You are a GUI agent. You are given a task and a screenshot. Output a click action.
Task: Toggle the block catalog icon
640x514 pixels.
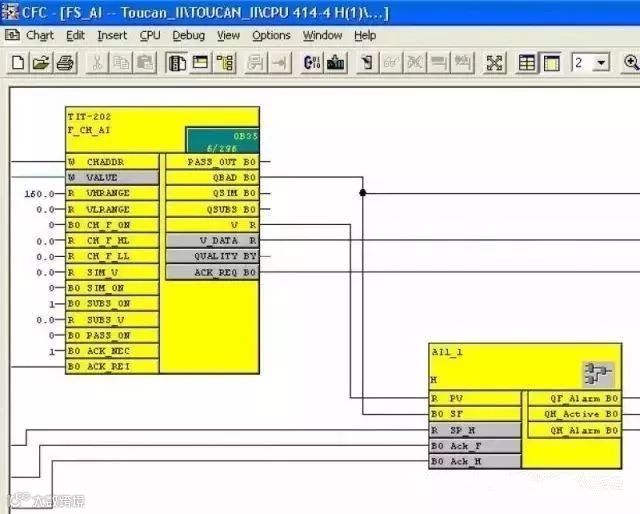[177, 63]
